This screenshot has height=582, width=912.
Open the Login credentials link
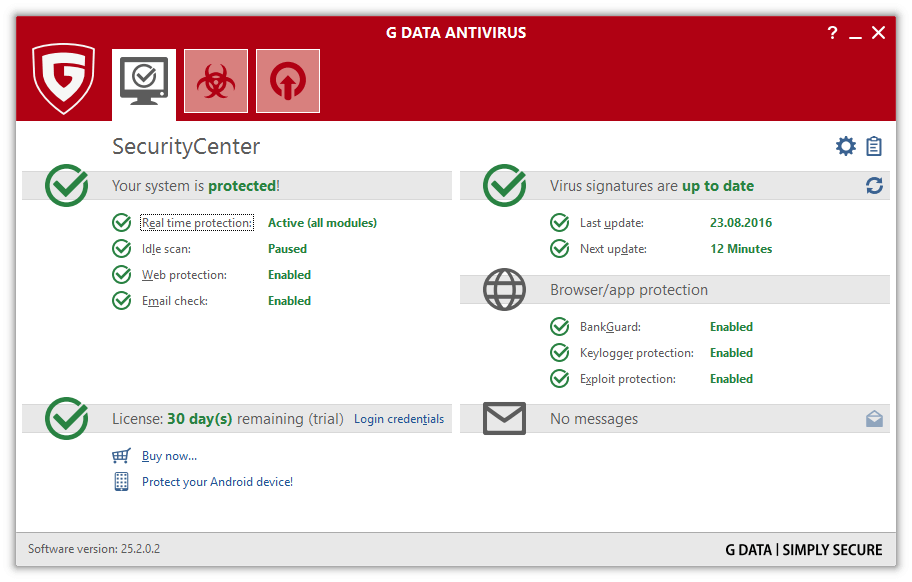tap(399, 419)
